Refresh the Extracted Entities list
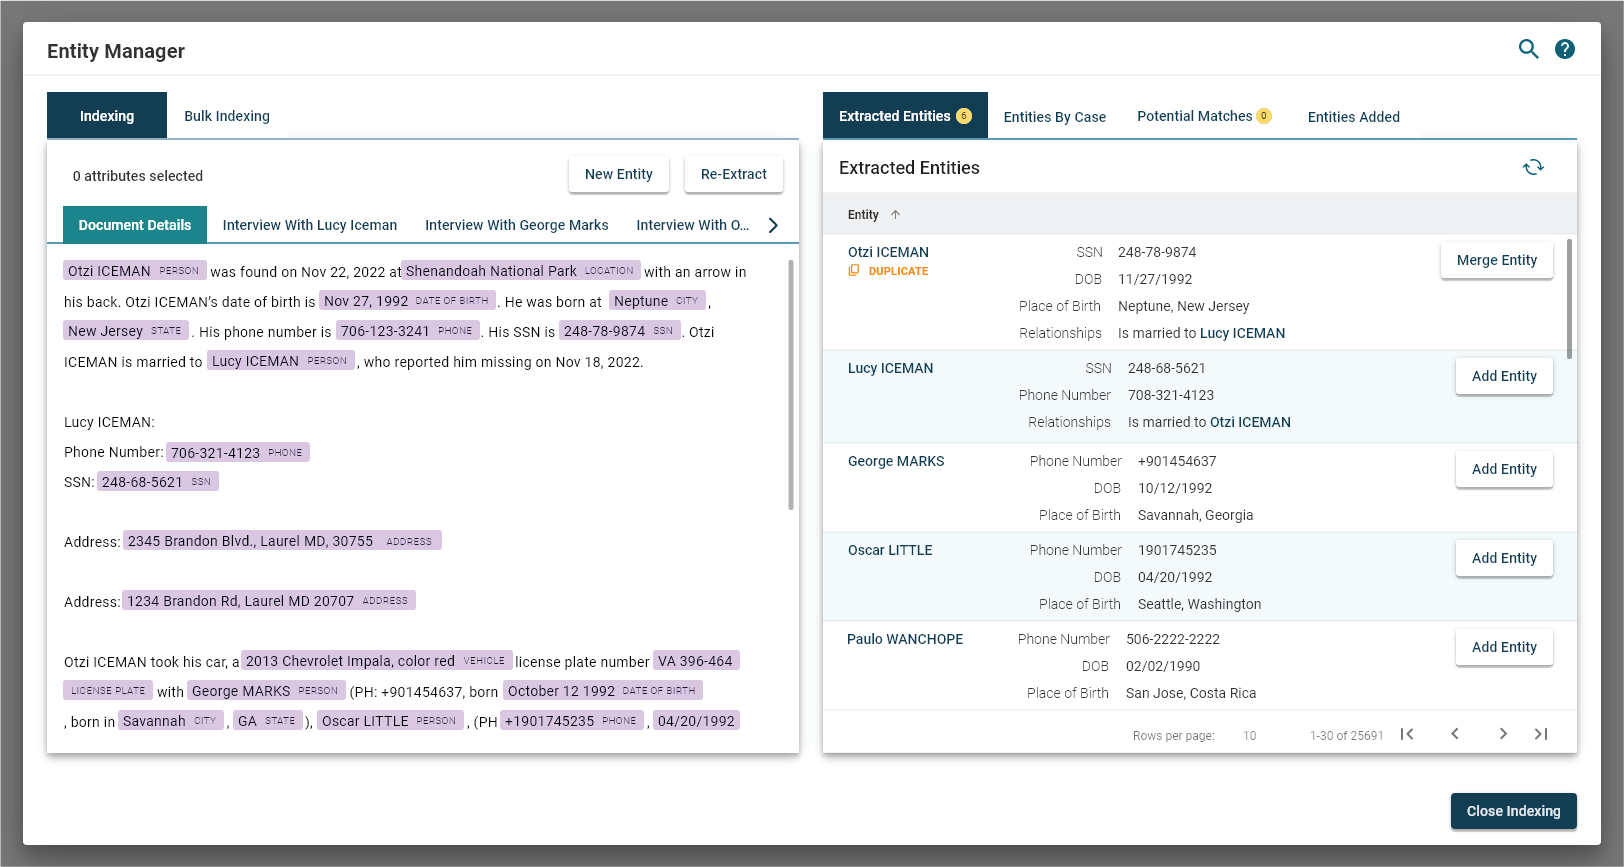The width and height of the screenshot is (1624, 867). point(1533,167)
